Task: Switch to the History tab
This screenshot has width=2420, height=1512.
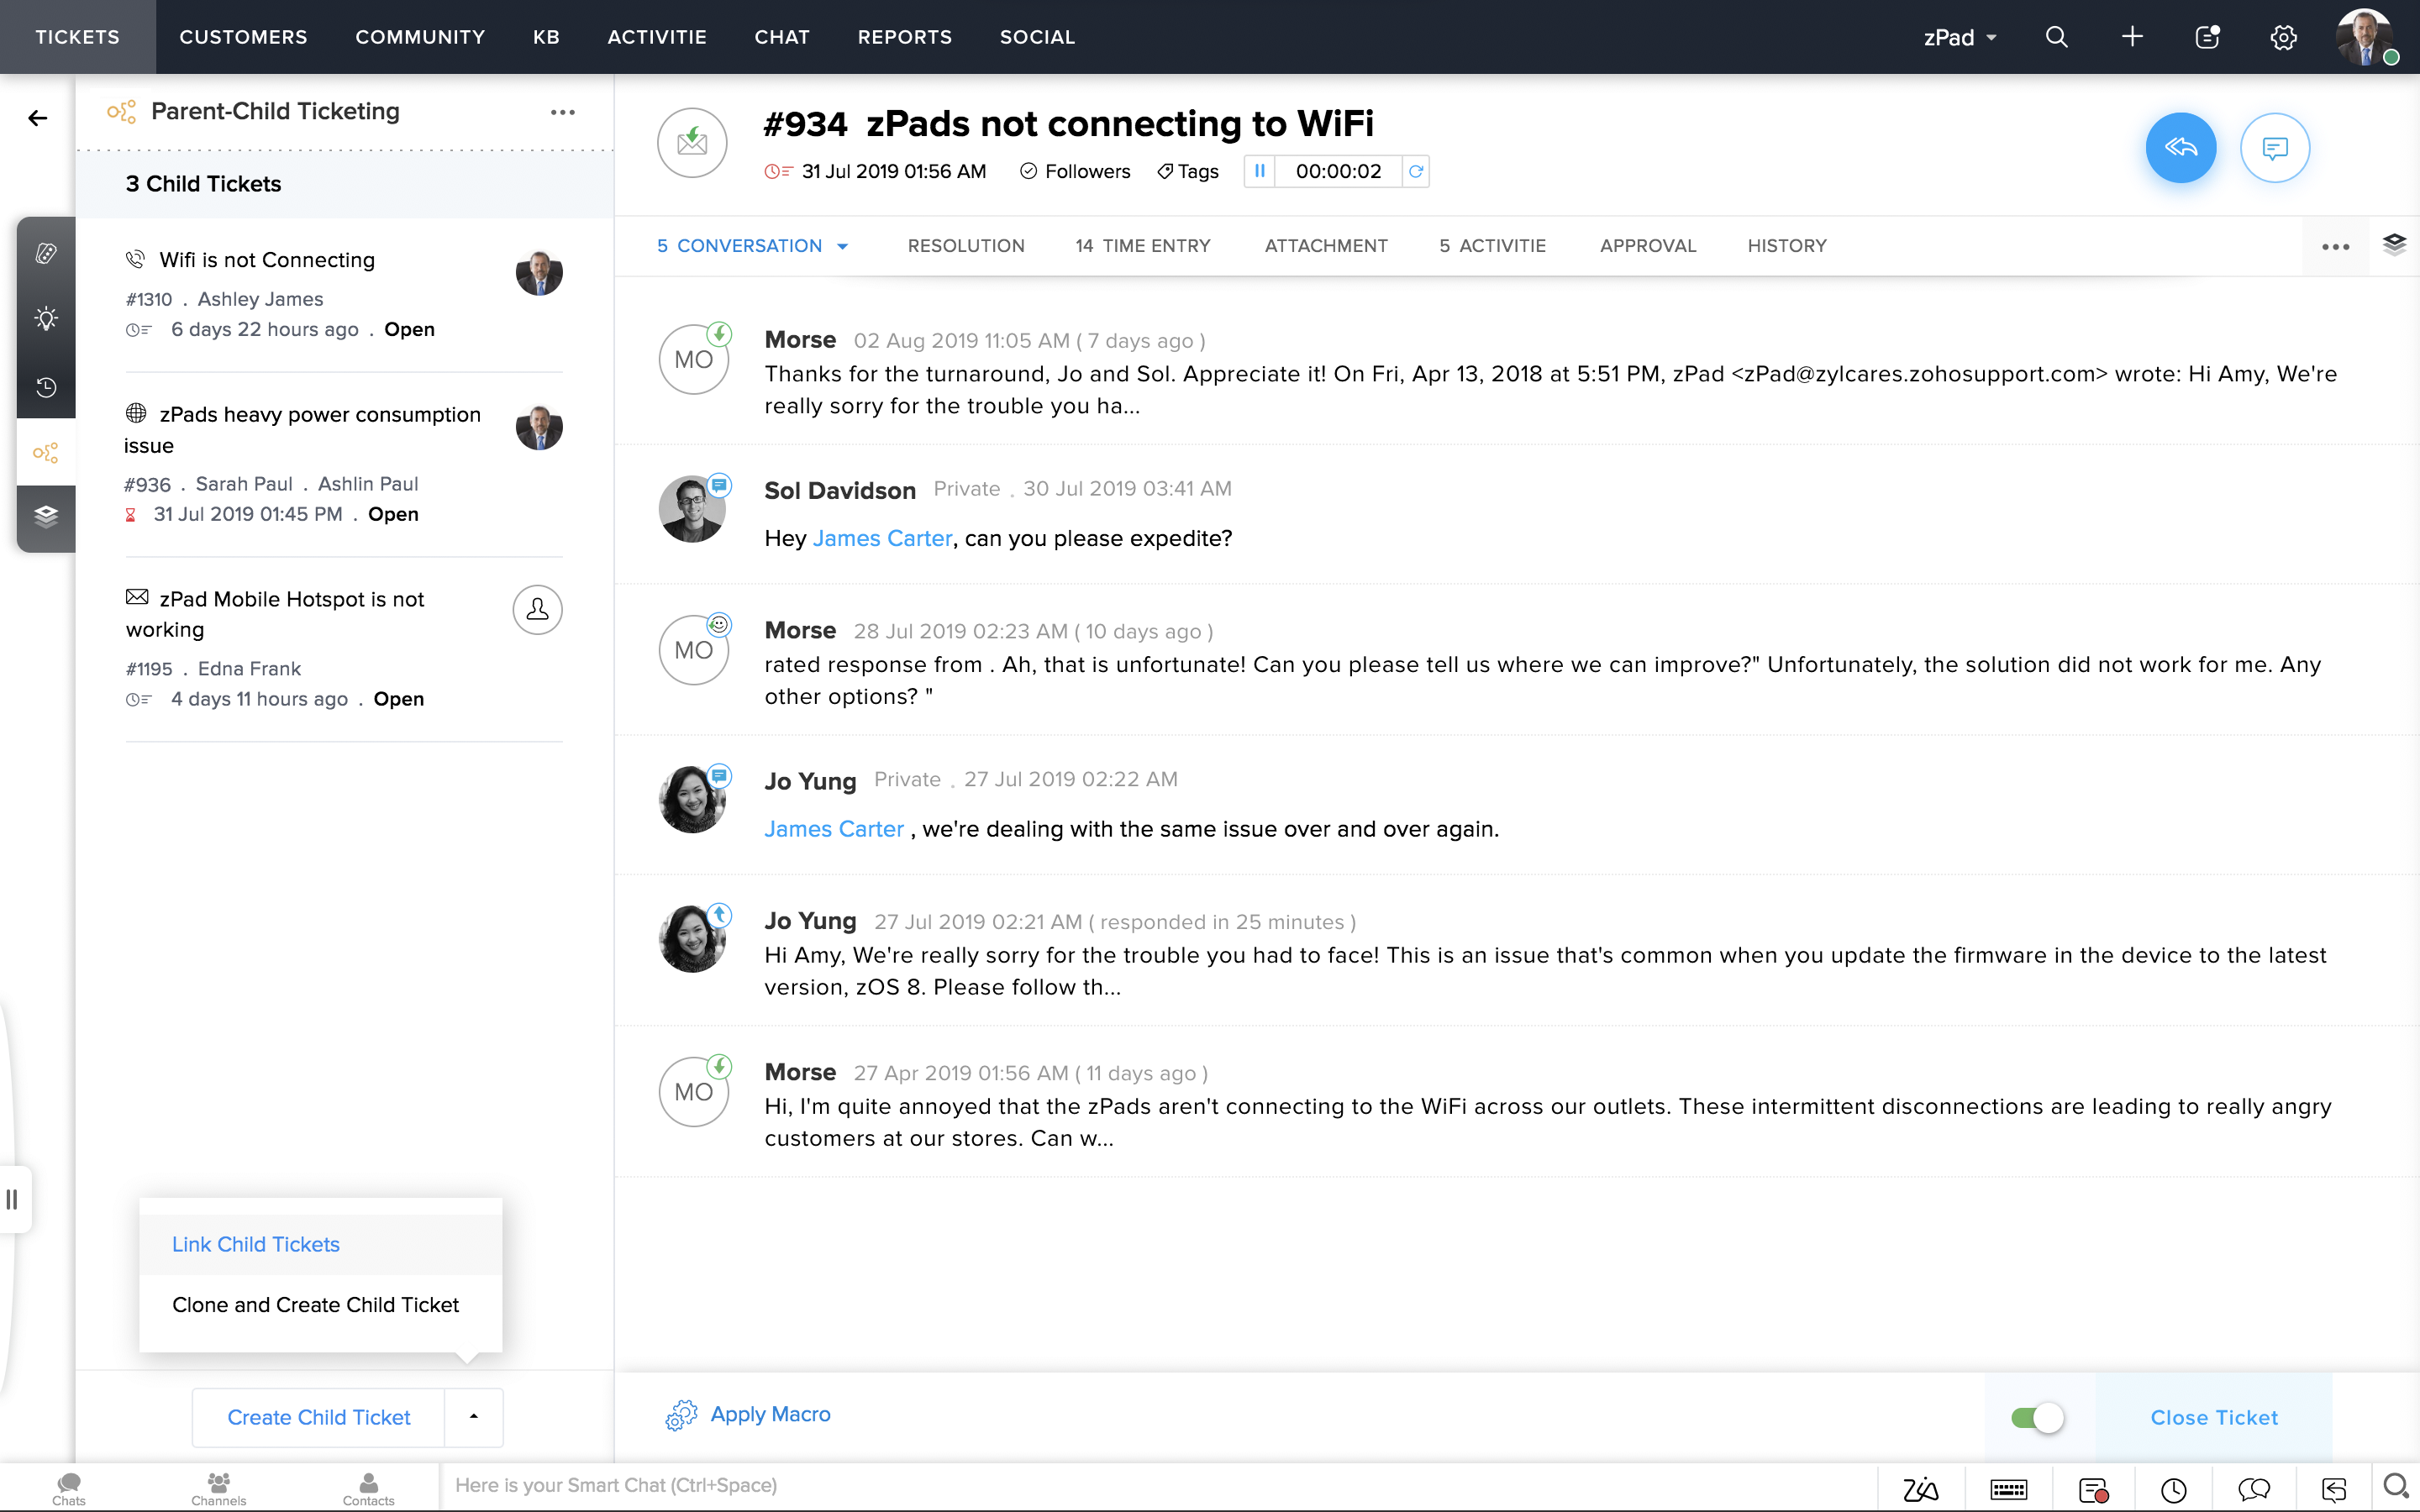Action: click(x=1787, y=246)
